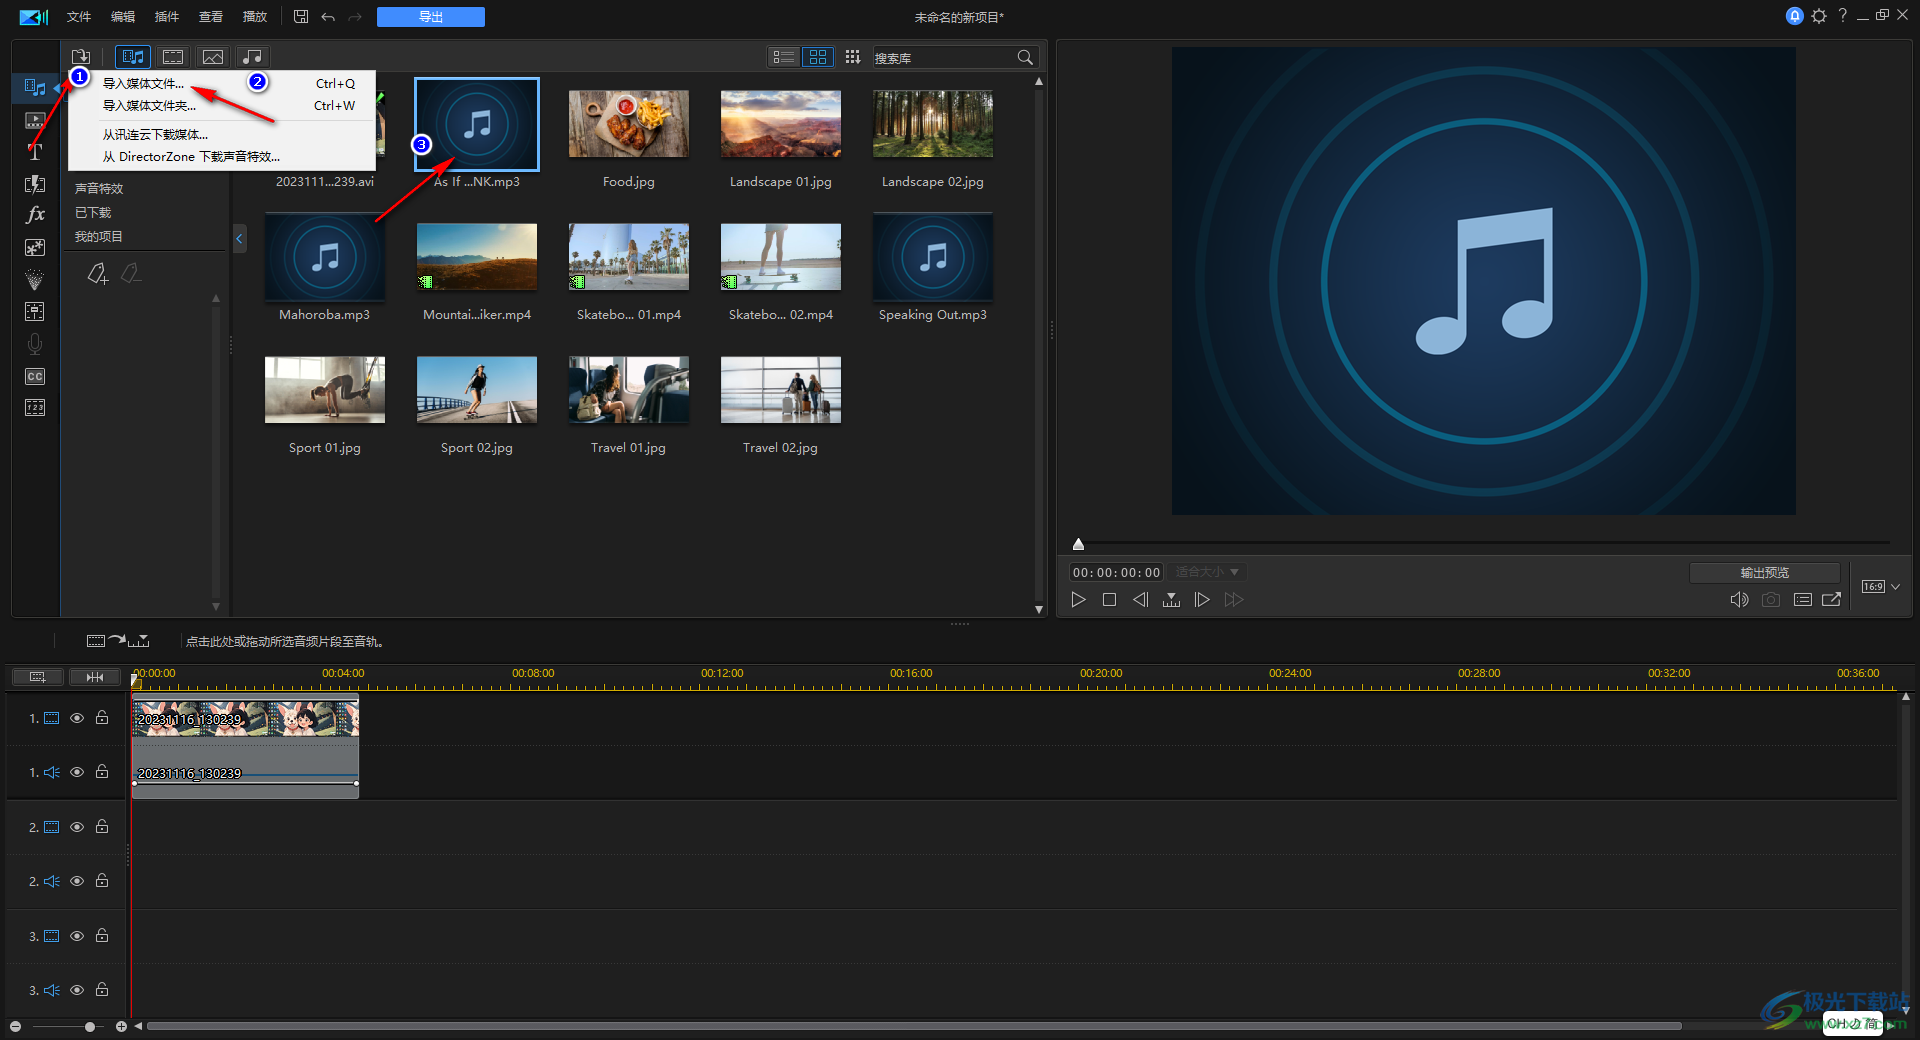Open the 插件 menu
Image resolution: width=1920 pixels, height=1040 pixels.
(167, 17)
